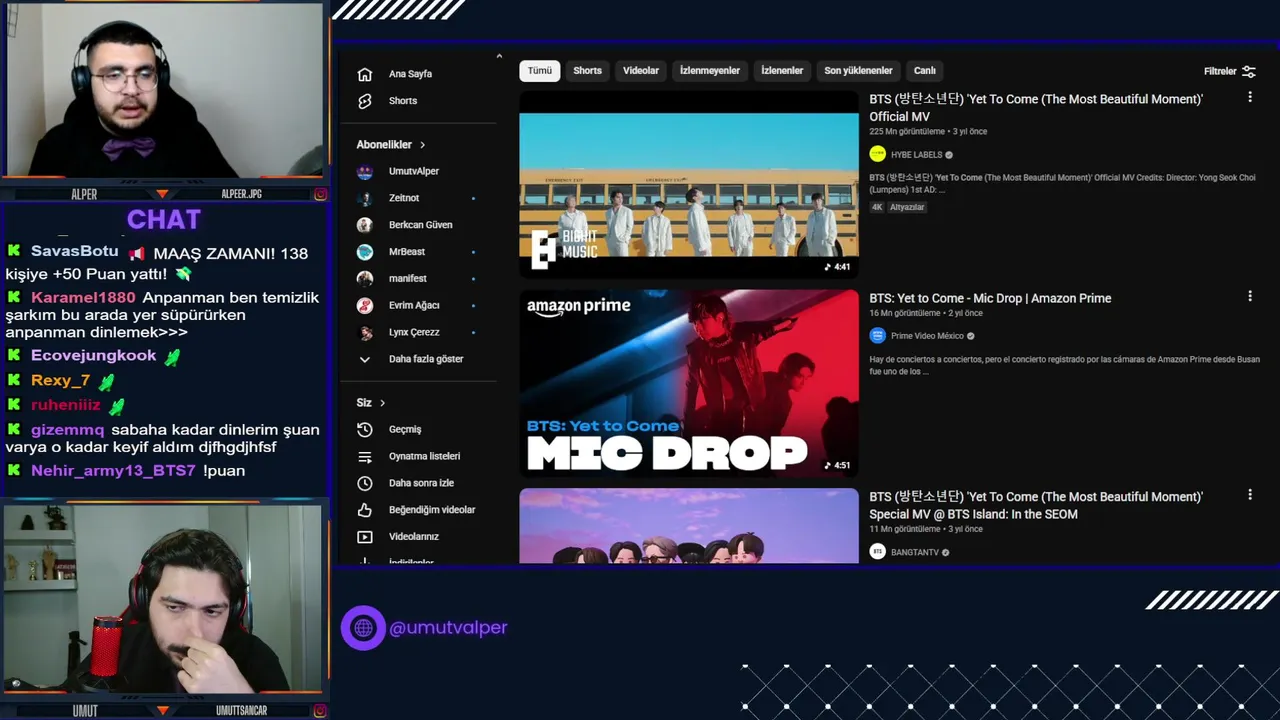Select Canlı filter chip
This screenshot has height=720, width=1280.
[x=925, y=71]
